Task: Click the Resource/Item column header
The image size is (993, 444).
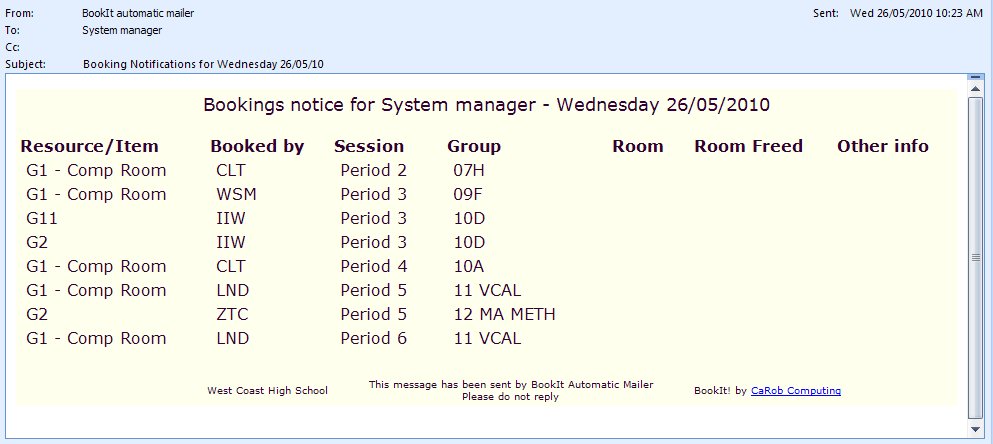Action: click(90, 146)
